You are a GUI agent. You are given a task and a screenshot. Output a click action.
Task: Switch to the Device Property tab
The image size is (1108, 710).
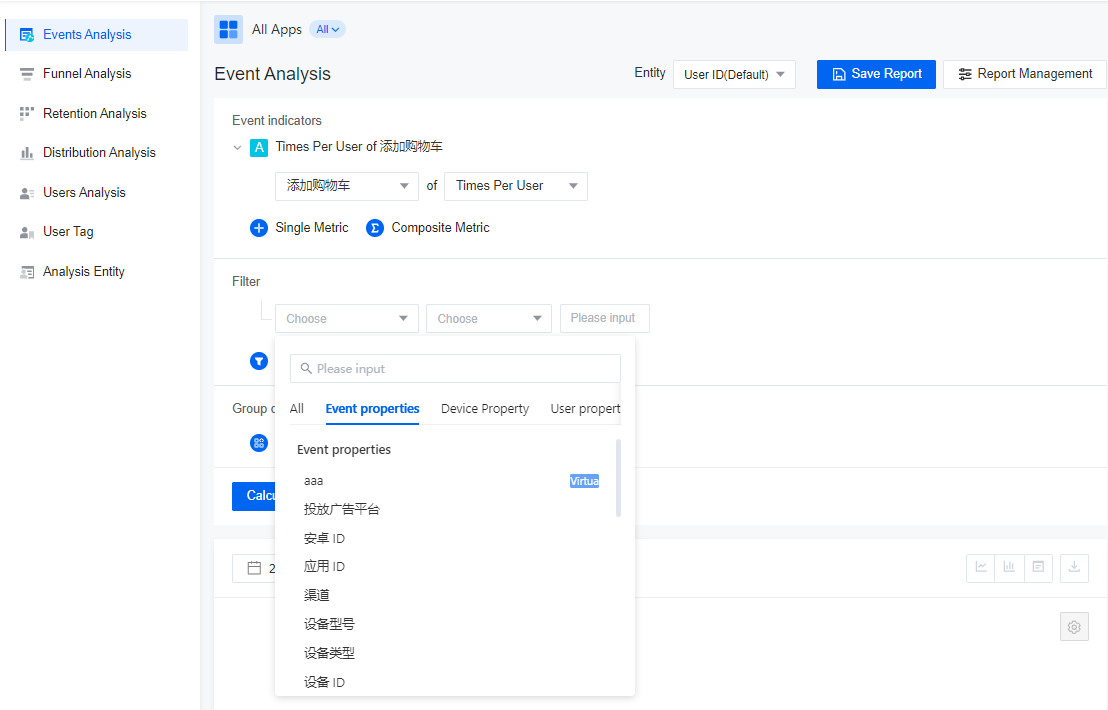(x=484, y=408)
